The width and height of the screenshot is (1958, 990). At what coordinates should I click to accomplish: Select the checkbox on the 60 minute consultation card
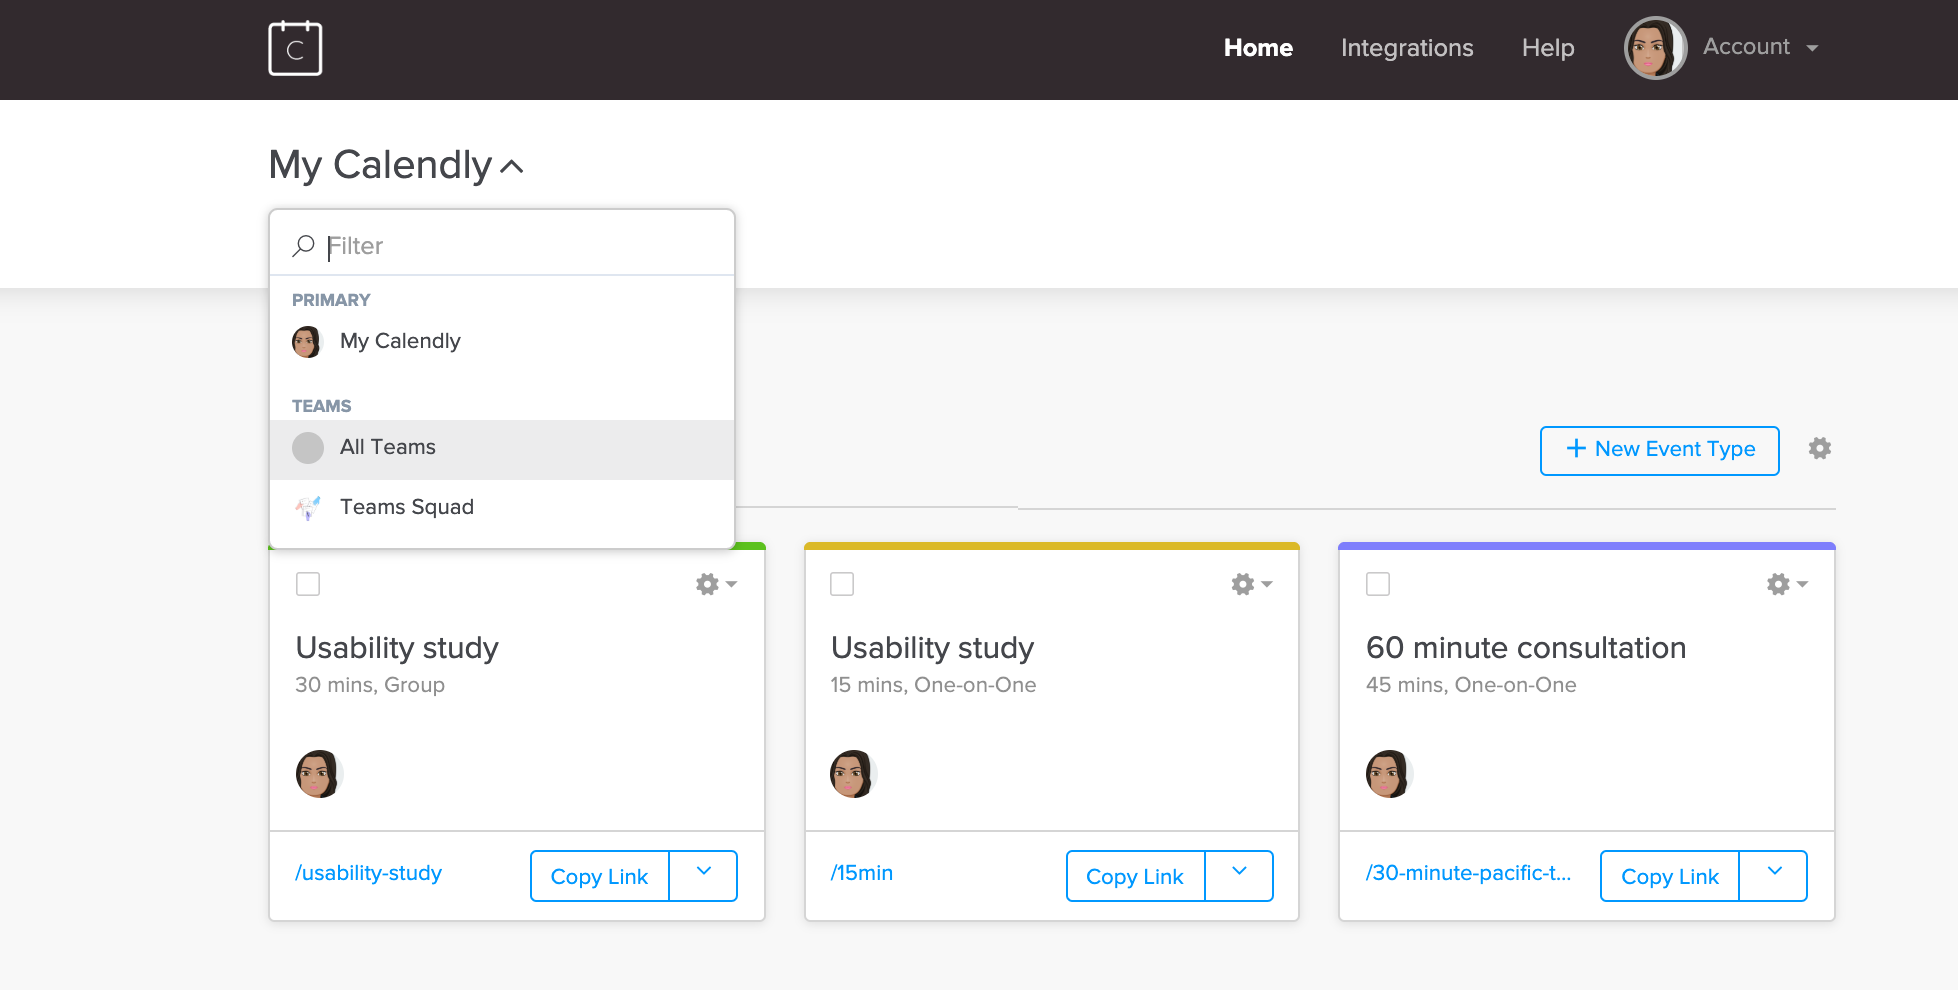(1377, 584)
